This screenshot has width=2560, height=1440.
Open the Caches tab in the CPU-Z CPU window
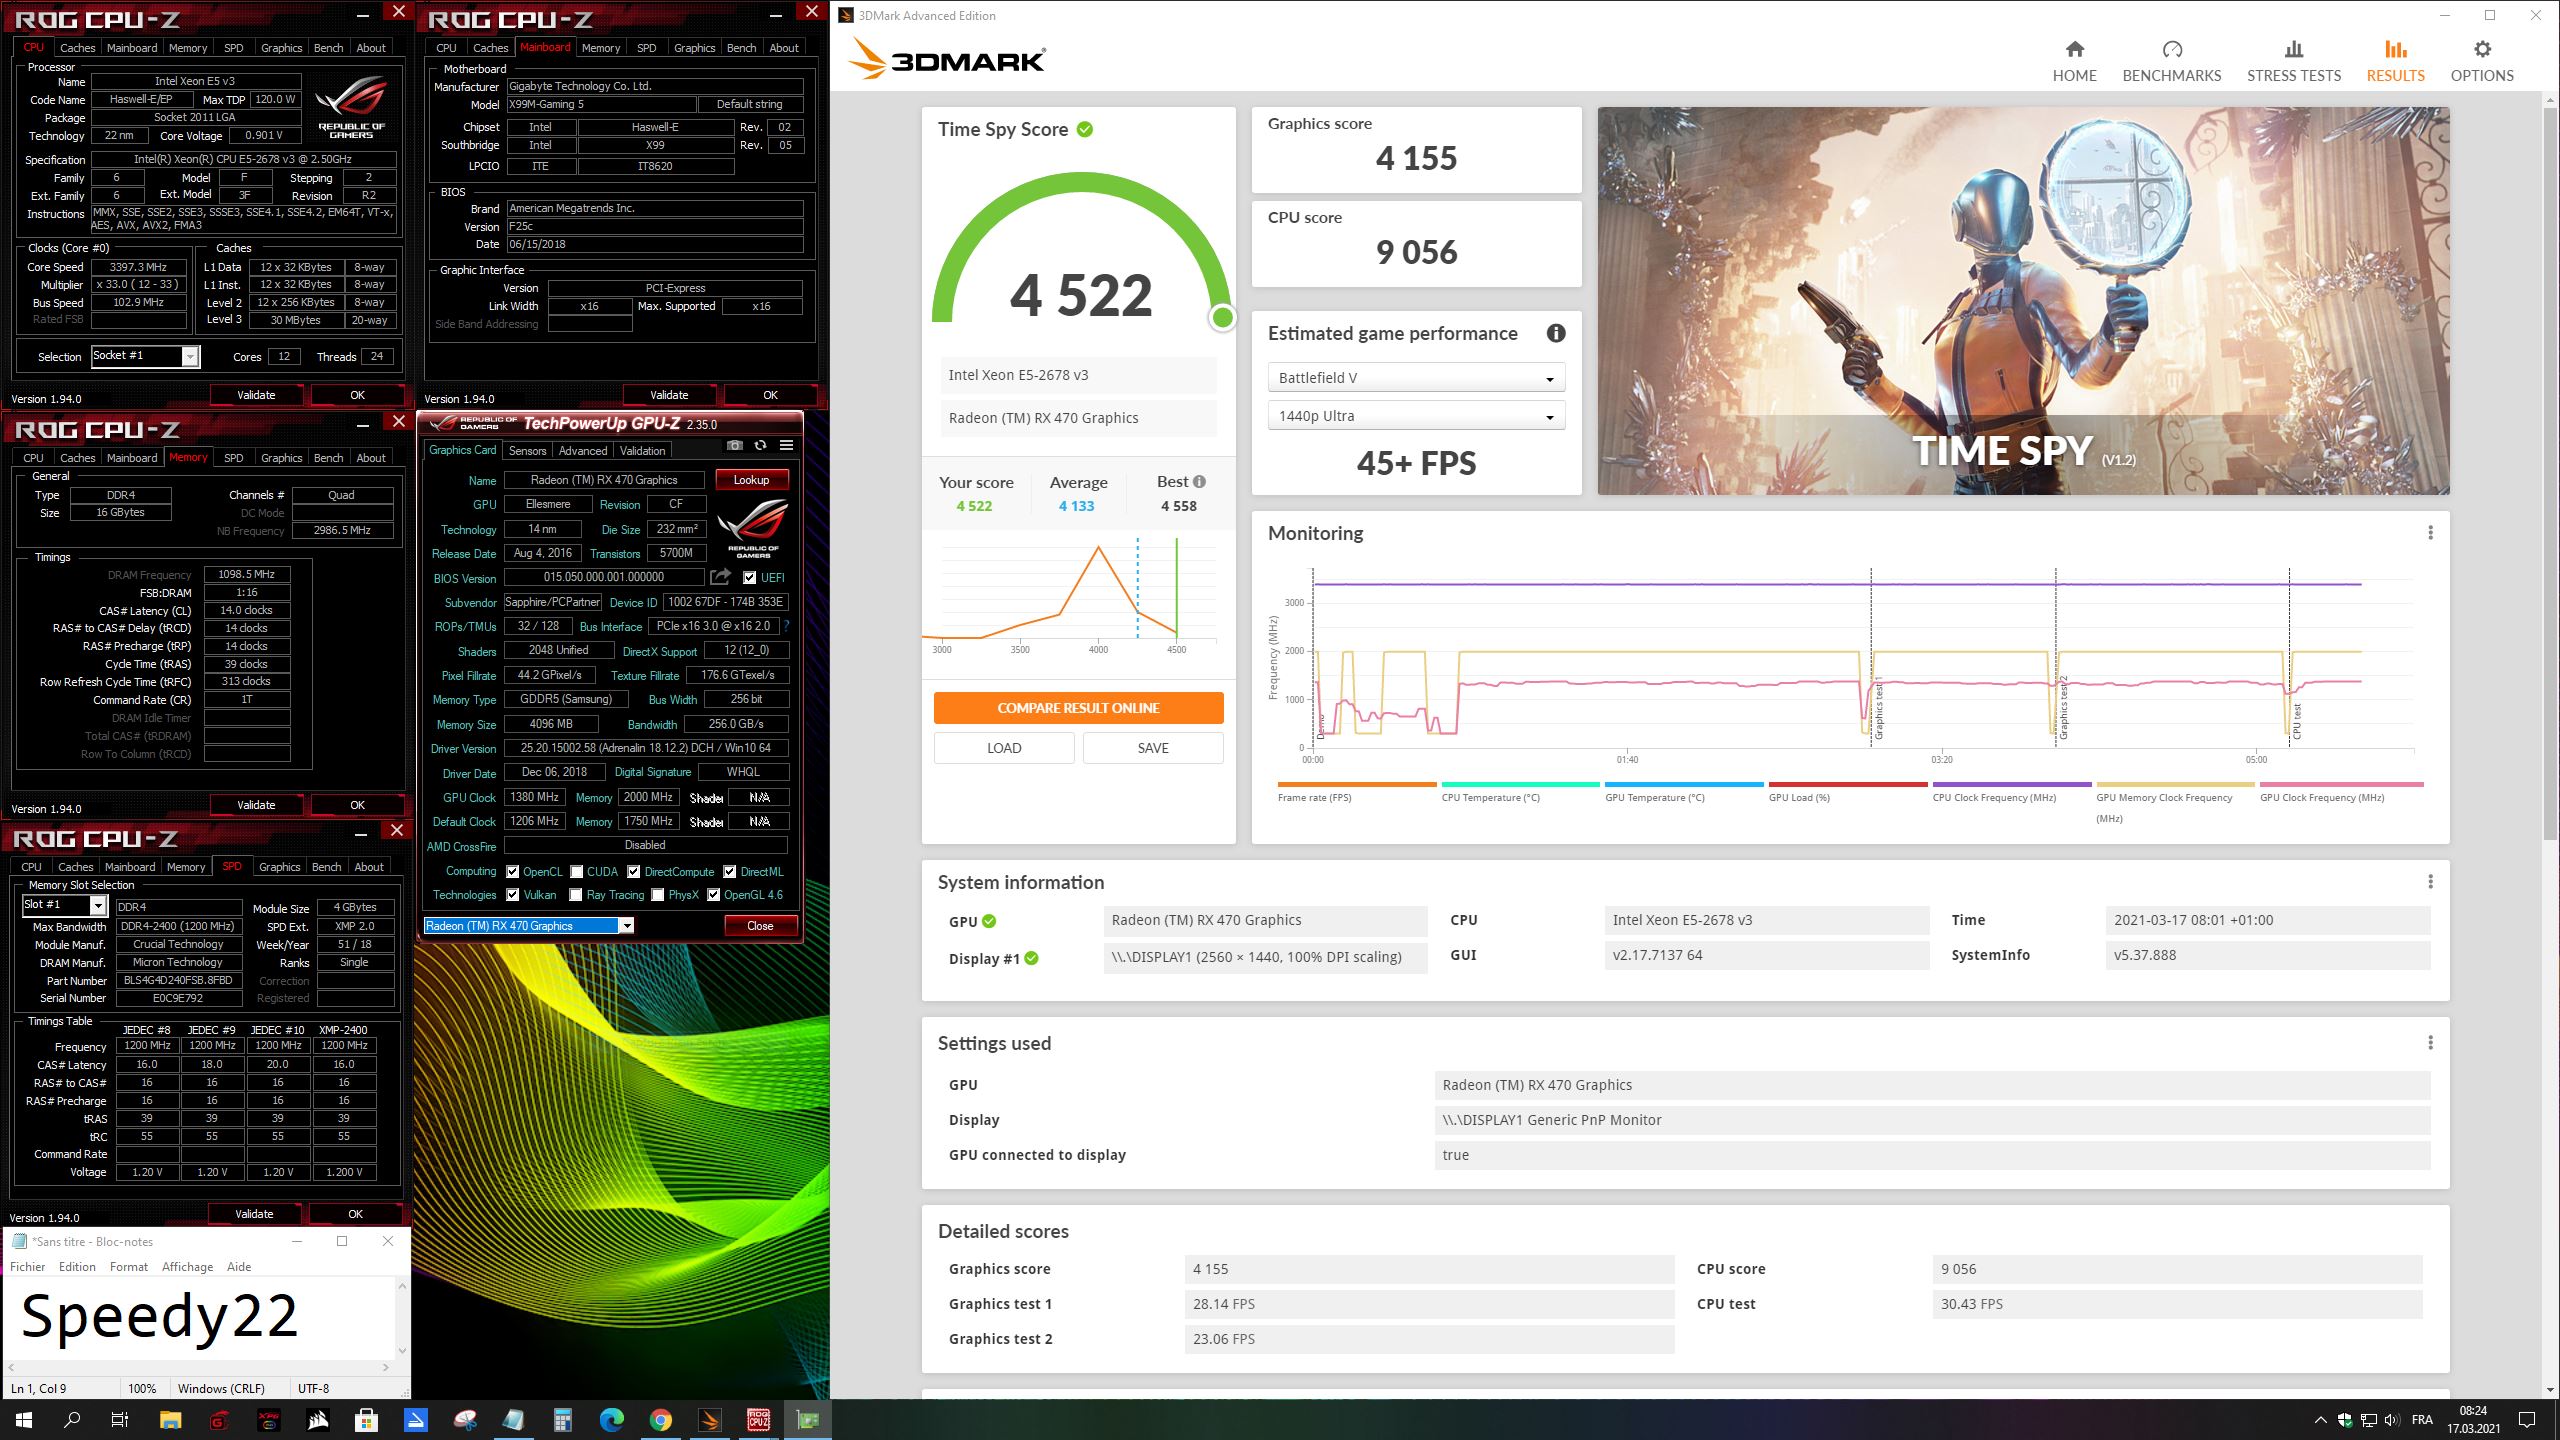click(77, 47)
